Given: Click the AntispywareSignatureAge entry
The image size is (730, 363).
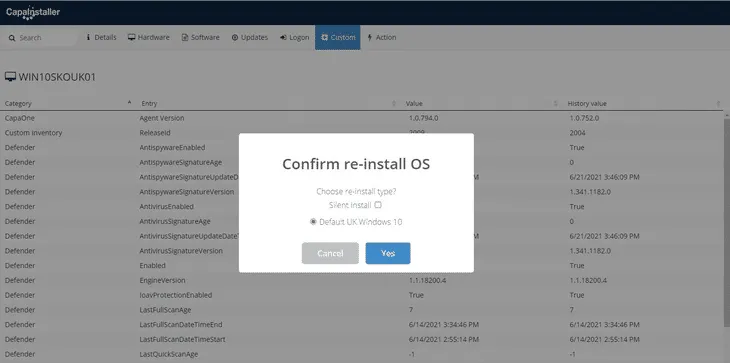Looking at the screenshot, I should (x=181, y=162).
